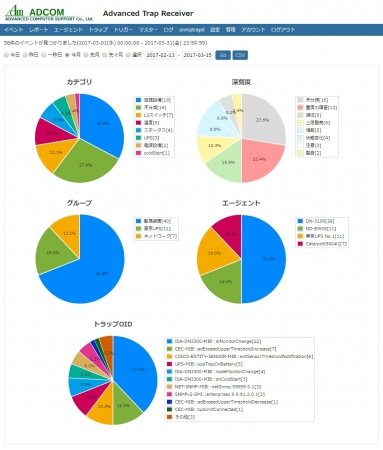Select the 先月 radio button
Viewport: 383px width, 450px height.
[86, 55]
